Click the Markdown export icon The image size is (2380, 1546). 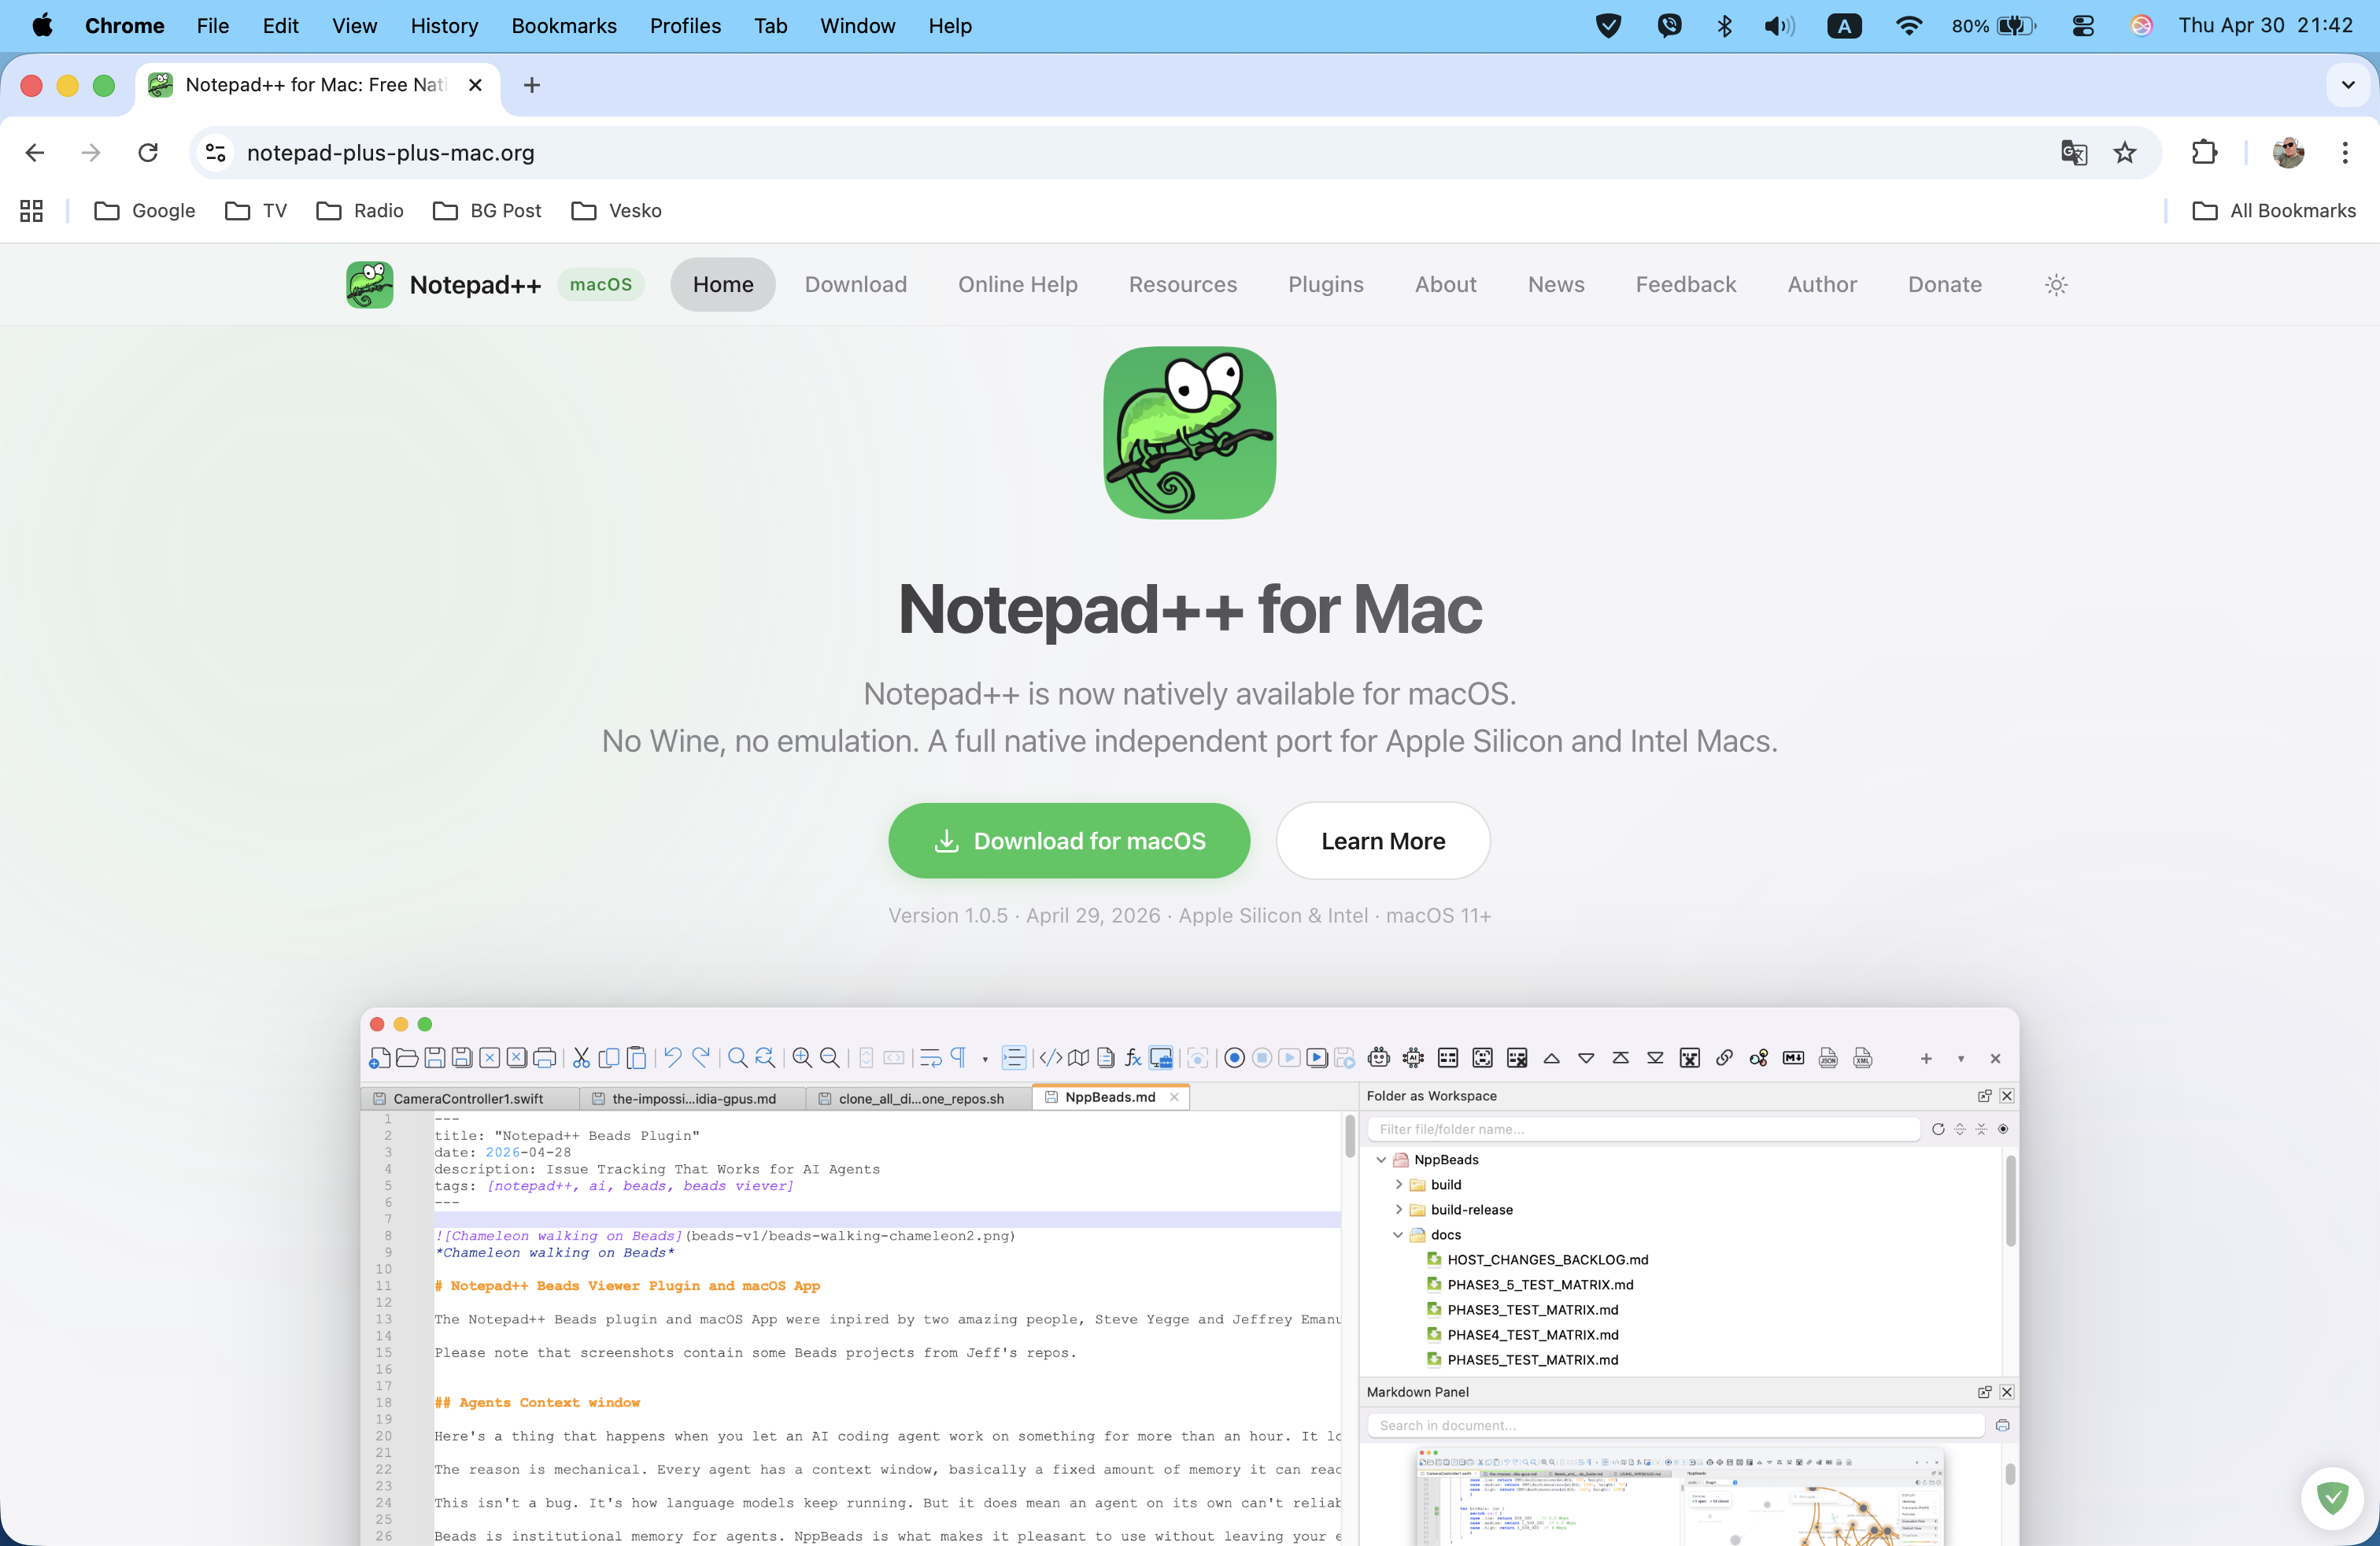click(1792, 1058)
